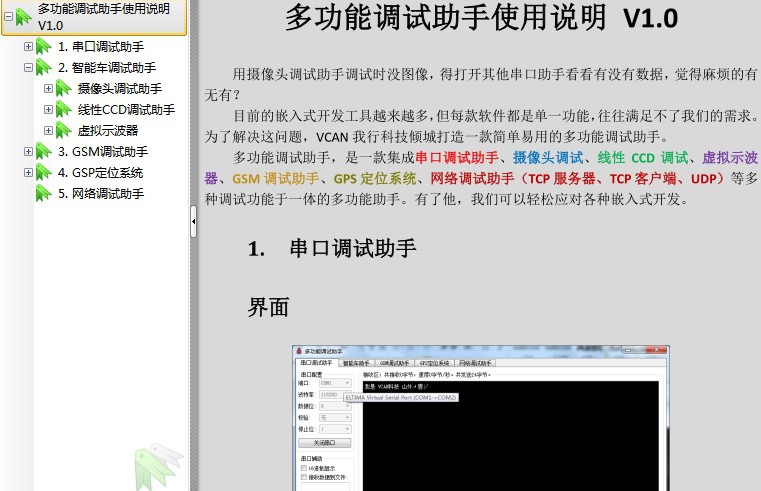Click the document title 多功能调试助手使用说明 V1.0
The height and width of the screenshot is (491, 761).
tap(481, 17)
